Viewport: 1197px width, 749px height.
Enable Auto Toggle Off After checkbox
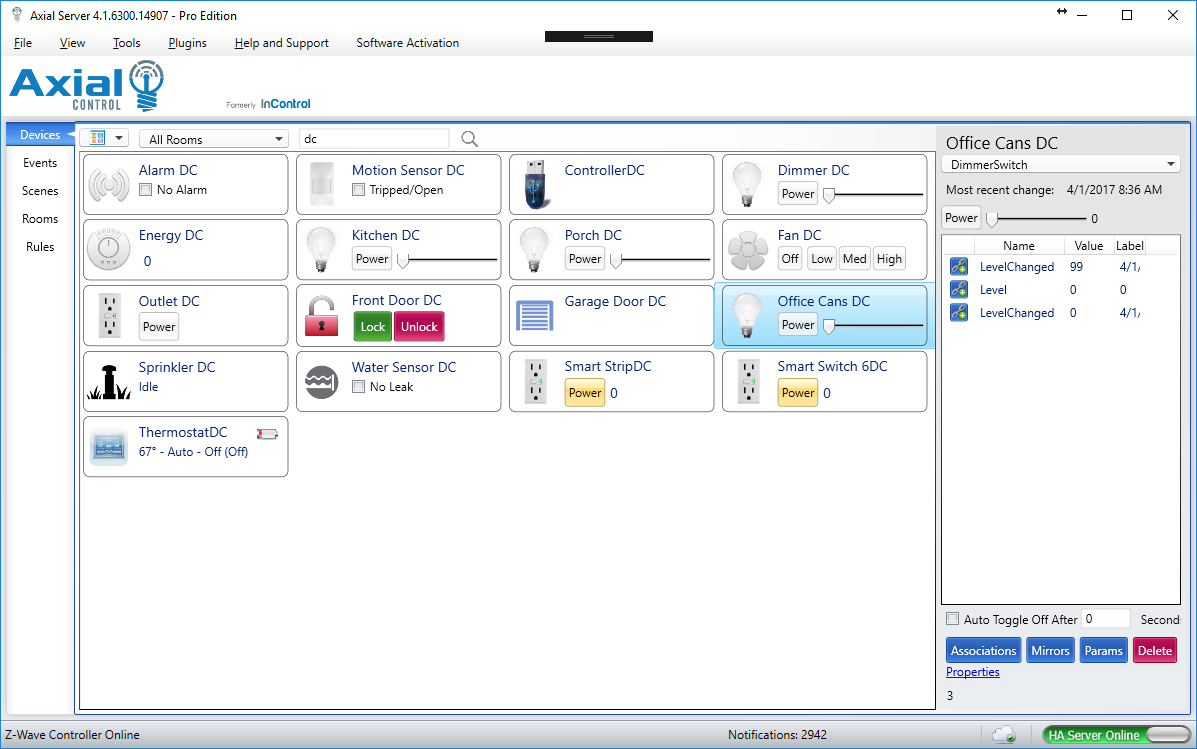pos(953,619)
